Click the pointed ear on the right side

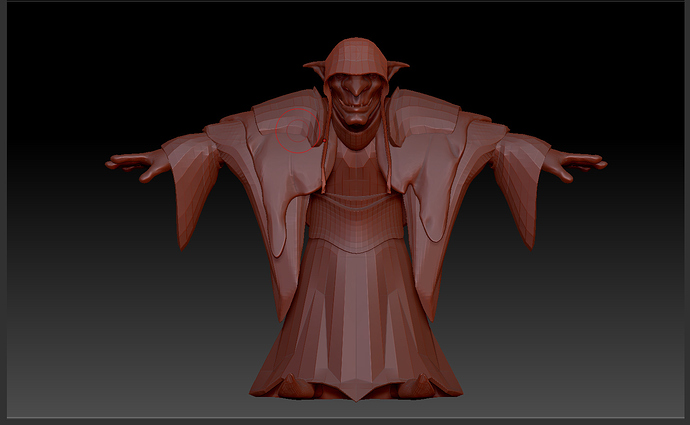point(397,68)
